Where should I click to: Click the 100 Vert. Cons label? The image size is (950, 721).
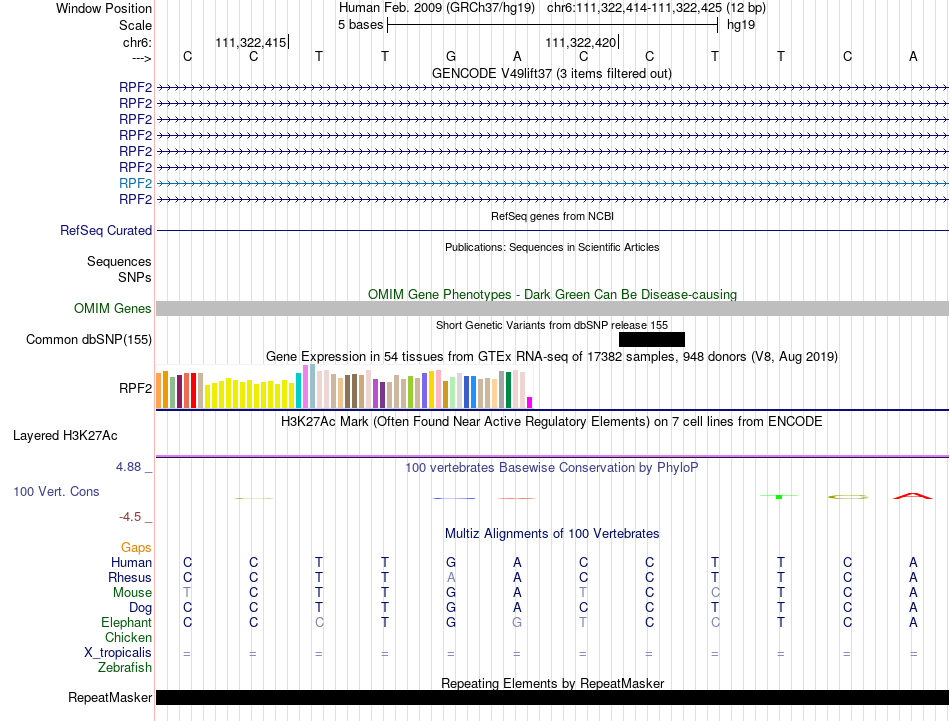coord(56,491)
